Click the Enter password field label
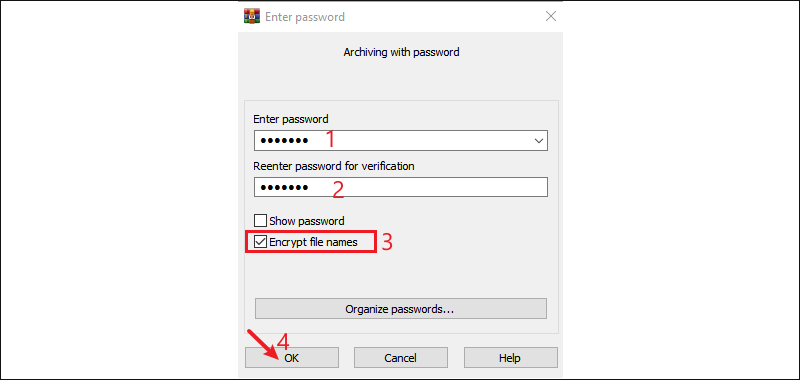The image size is (800, 380). [291, 119]
